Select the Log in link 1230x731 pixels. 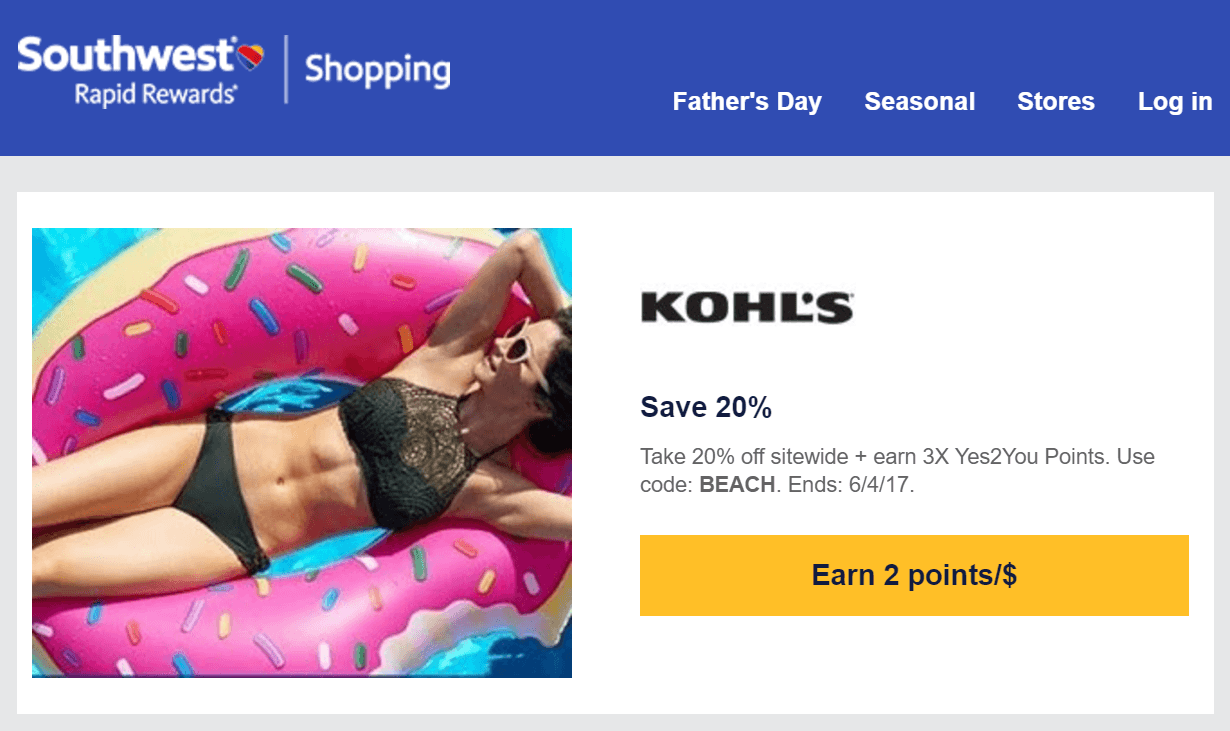[x=1175, y=102]
